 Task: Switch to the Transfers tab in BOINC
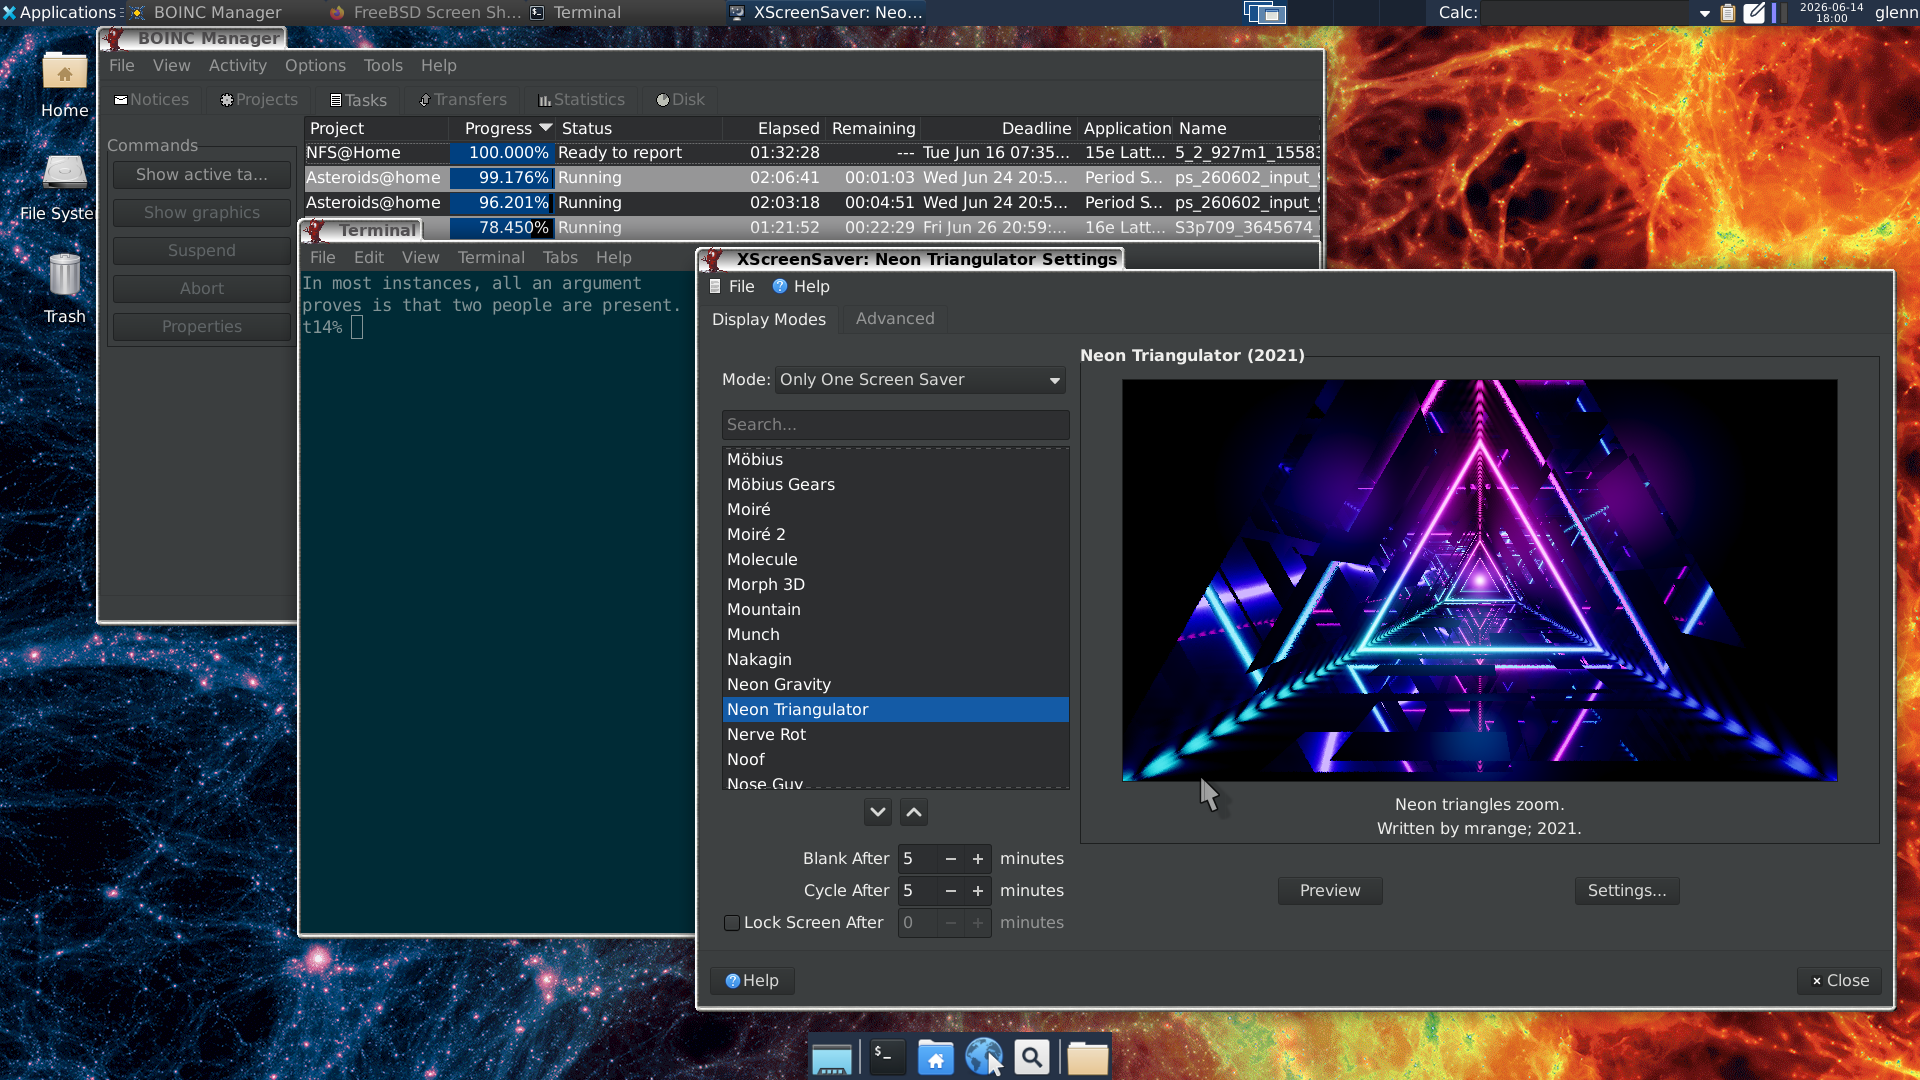[463, 100]
